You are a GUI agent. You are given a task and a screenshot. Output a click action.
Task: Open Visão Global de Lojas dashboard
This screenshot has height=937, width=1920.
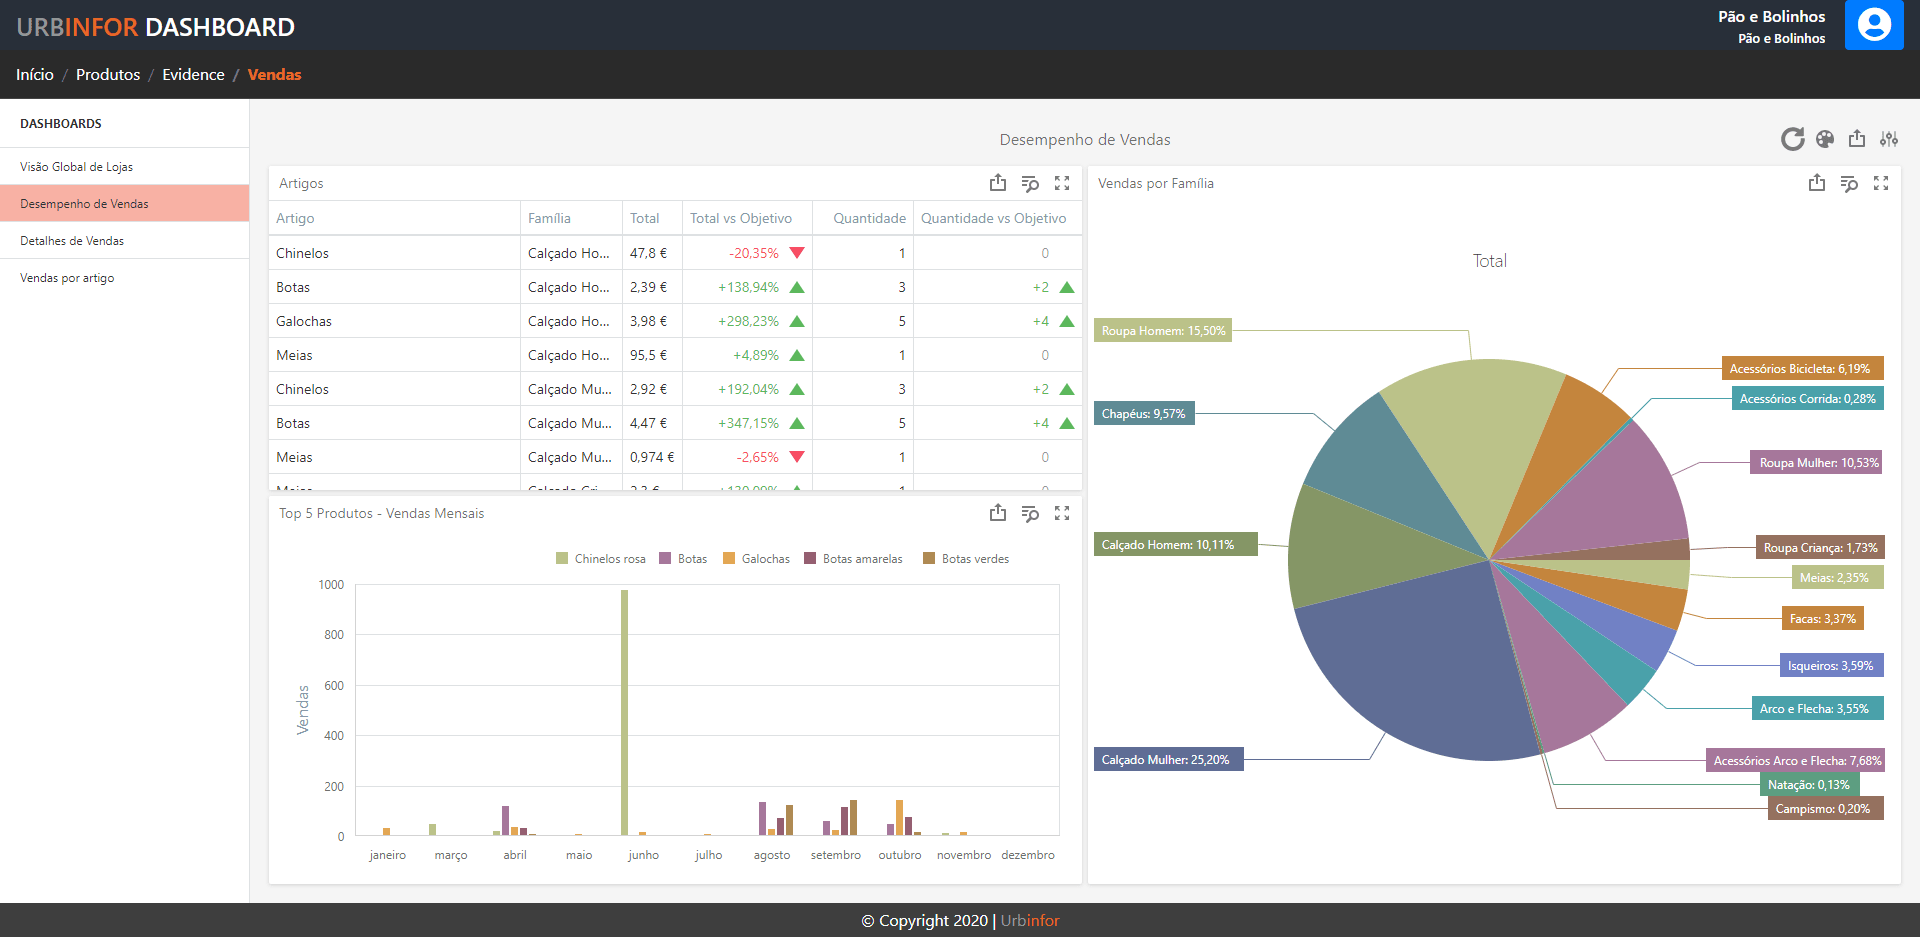tap(76, 167)
